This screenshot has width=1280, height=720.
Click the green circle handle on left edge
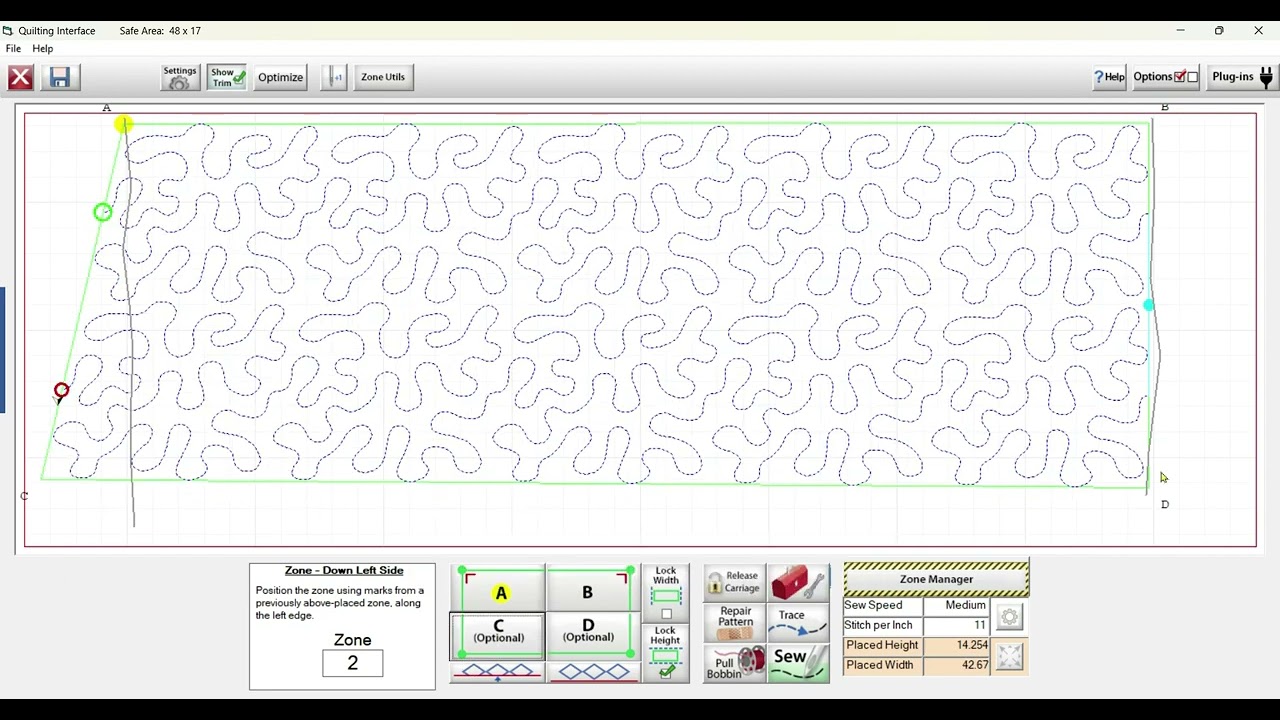pos(102,212)
